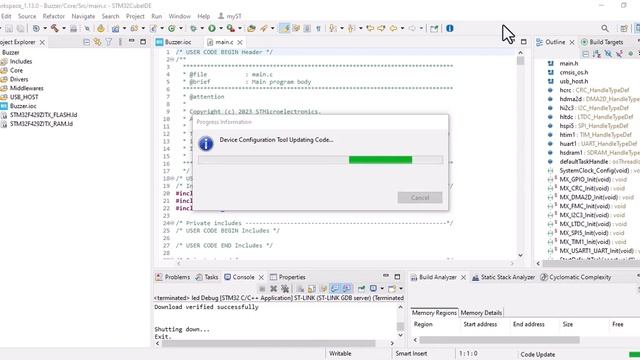Open the Project menu

(x=135, y=16)
